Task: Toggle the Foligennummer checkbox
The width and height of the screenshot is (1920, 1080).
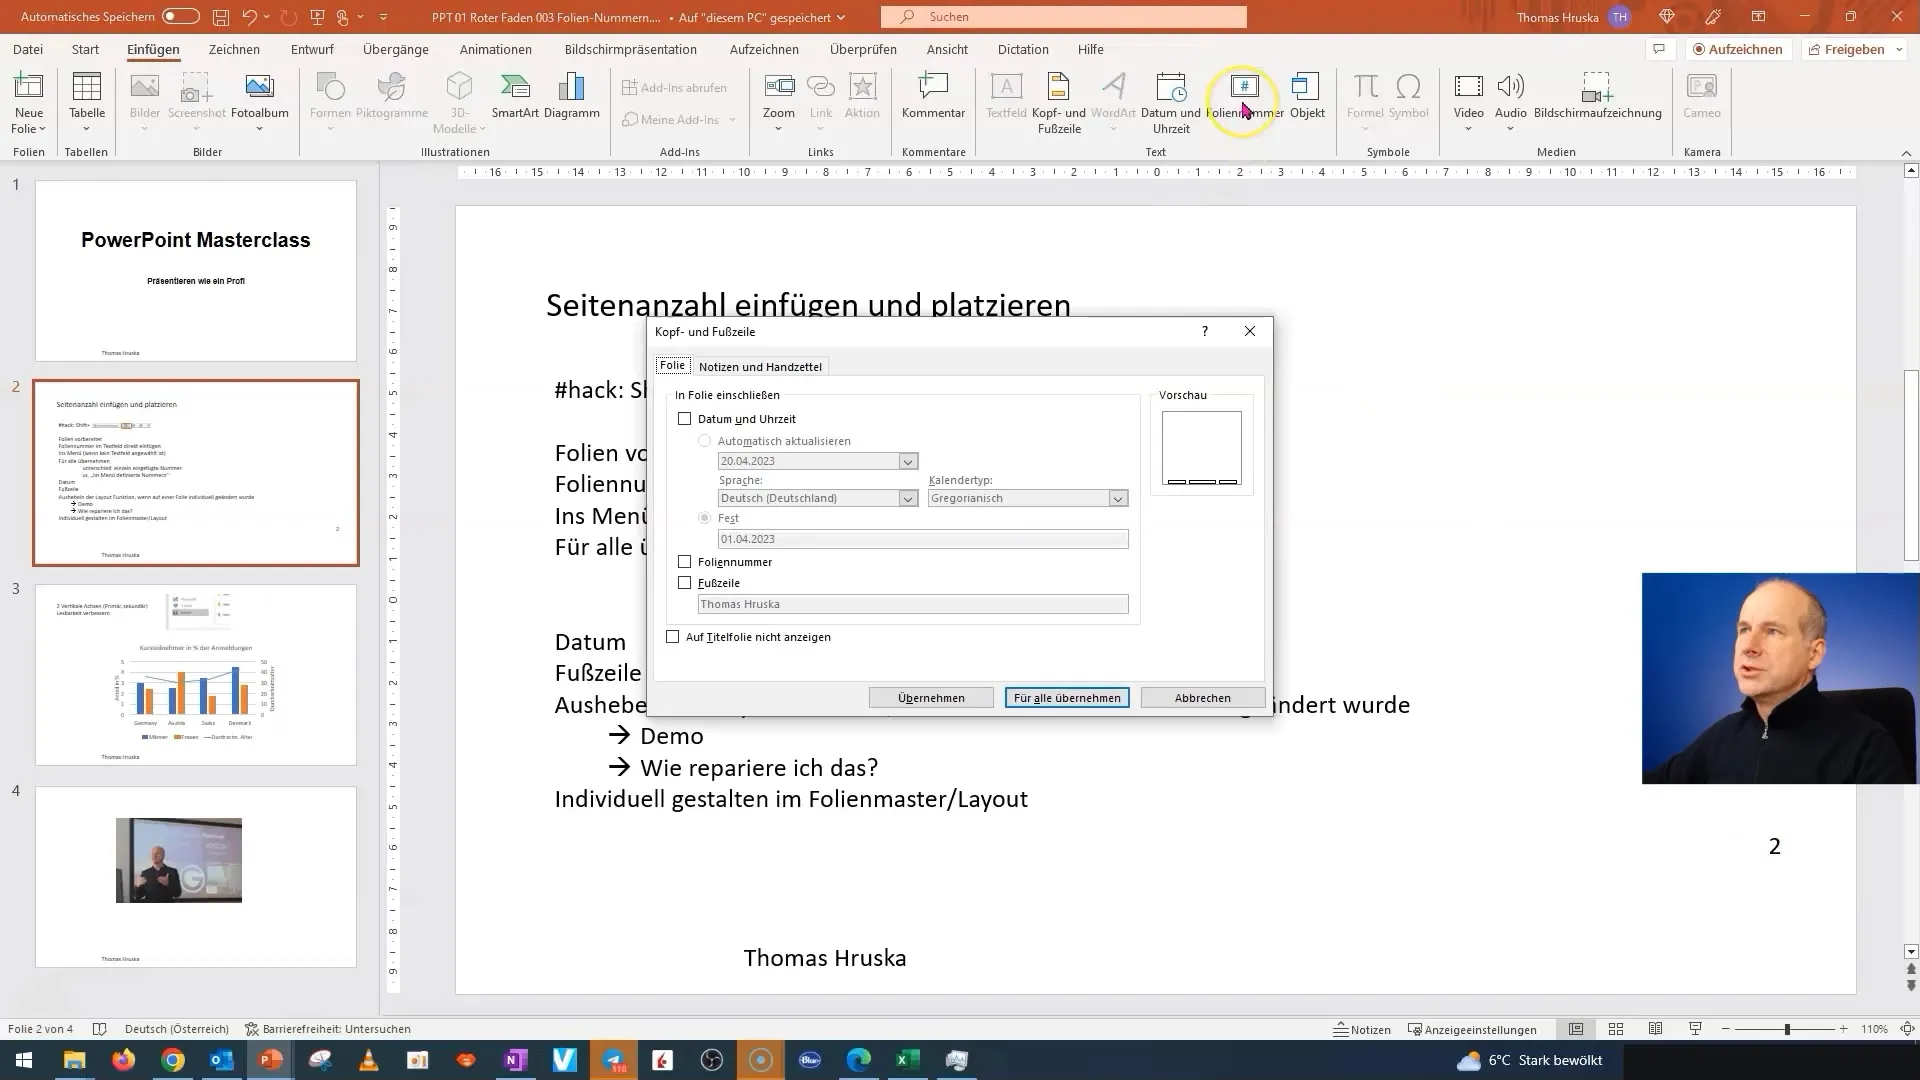Action: 686,562
